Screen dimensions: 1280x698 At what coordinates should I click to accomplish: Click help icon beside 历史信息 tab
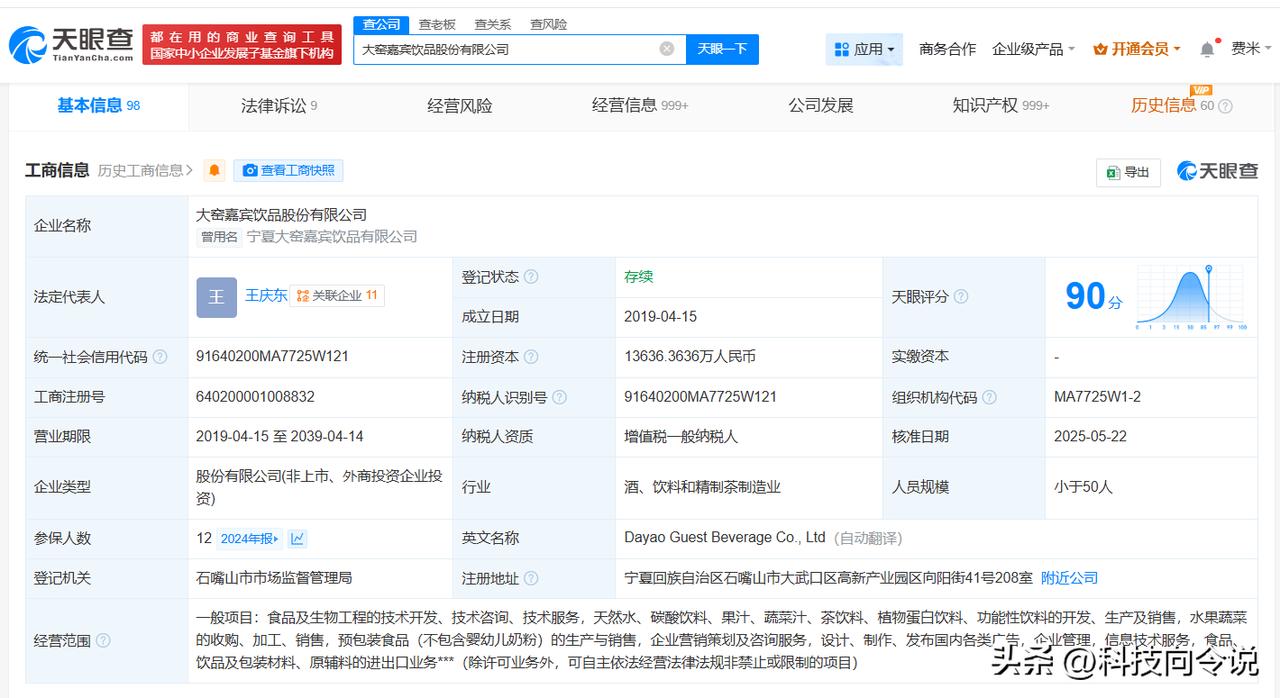[x=1225, y=106]
